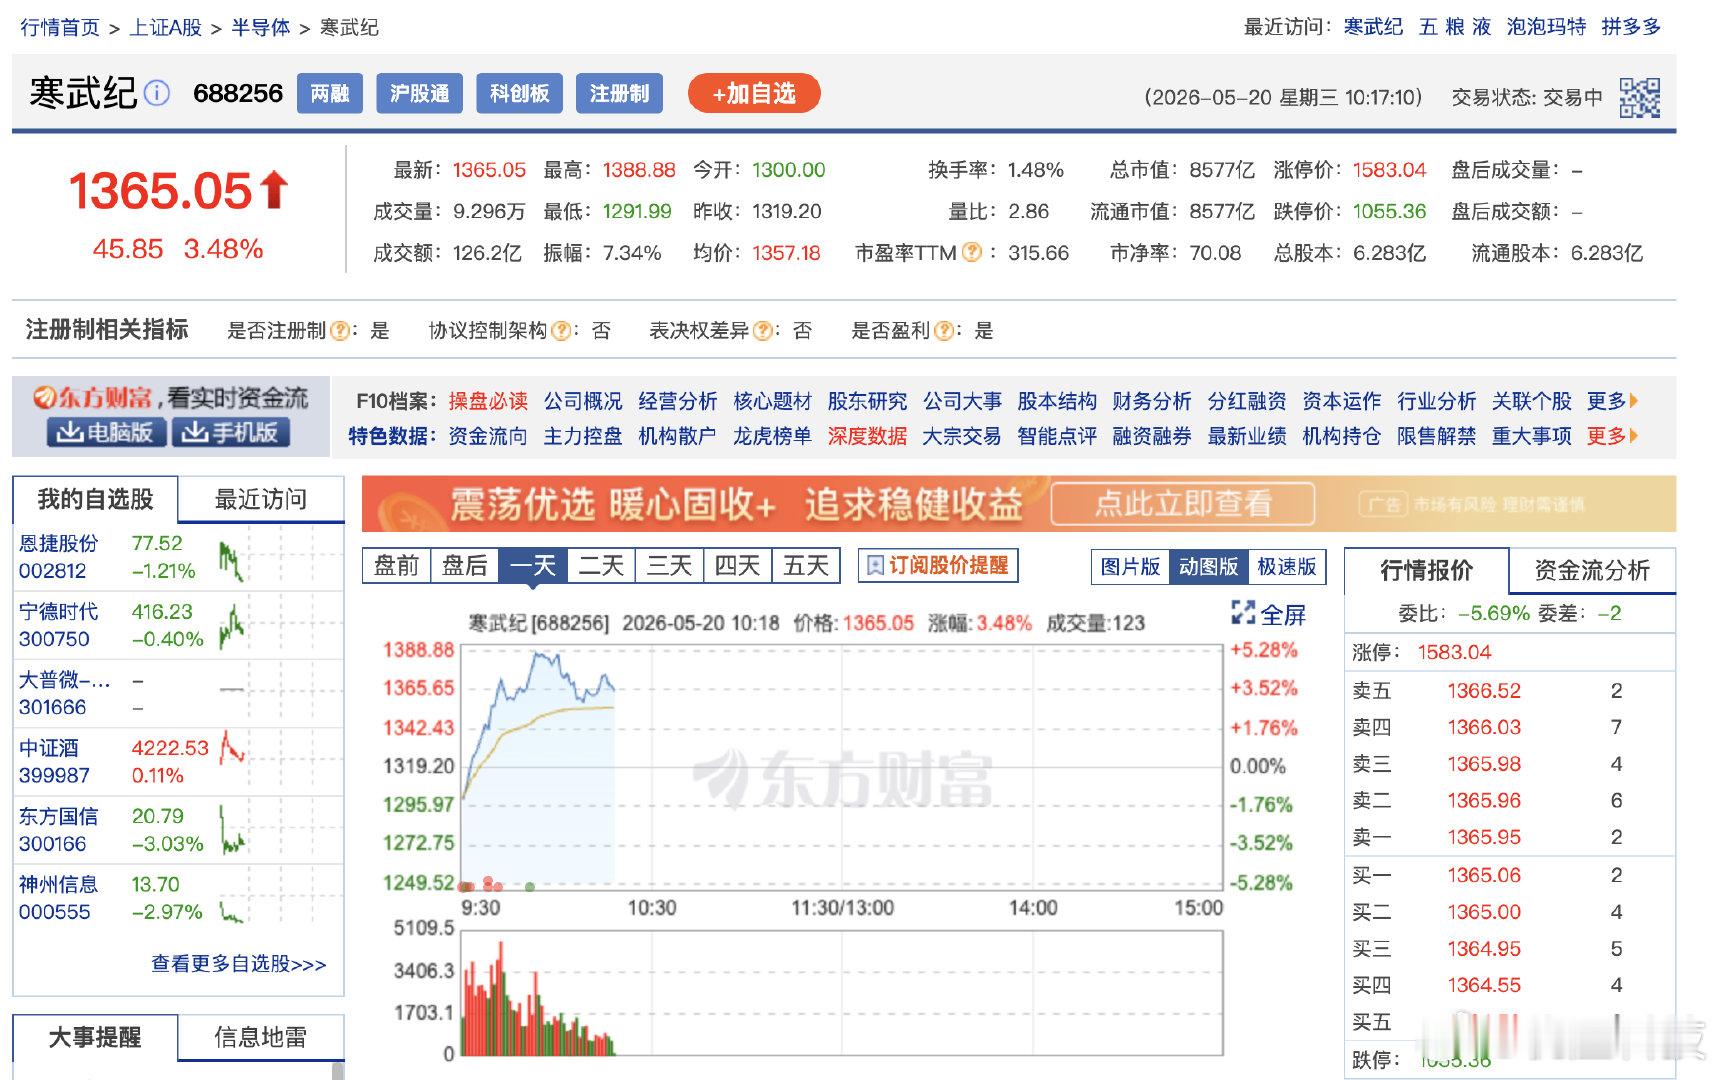The height and width of the screenshot is (1080, 1721).
Task: Switch to 盘前 chart tab
Action: [x=396, y=566]
